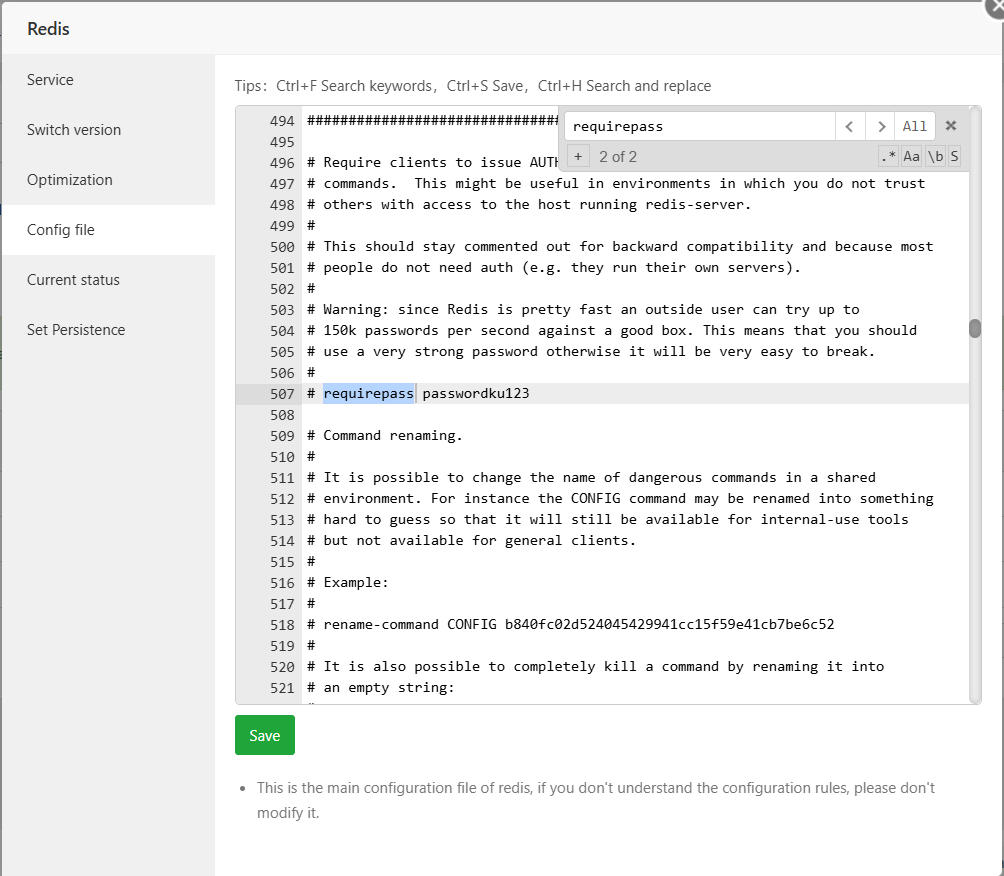This screenshot has width=1004, height=876.
Task: Click the highlighted requirepass text on line 507
Action: 368,393
